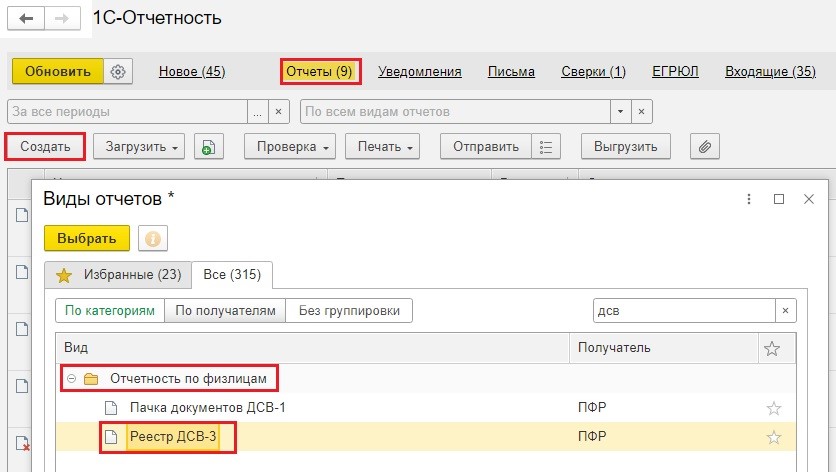
Task: Group list По категориям
Action: [110, 310]
